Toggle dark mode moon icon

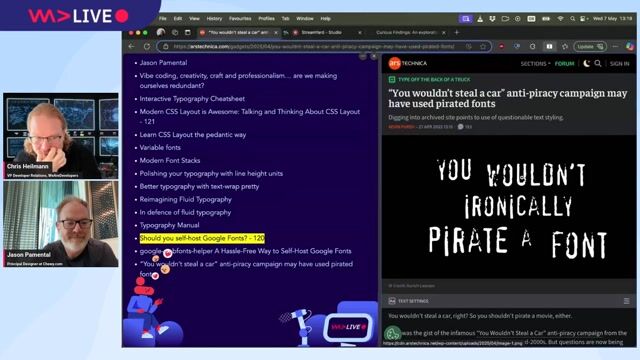pyautogui.click(x=586, y=63)
